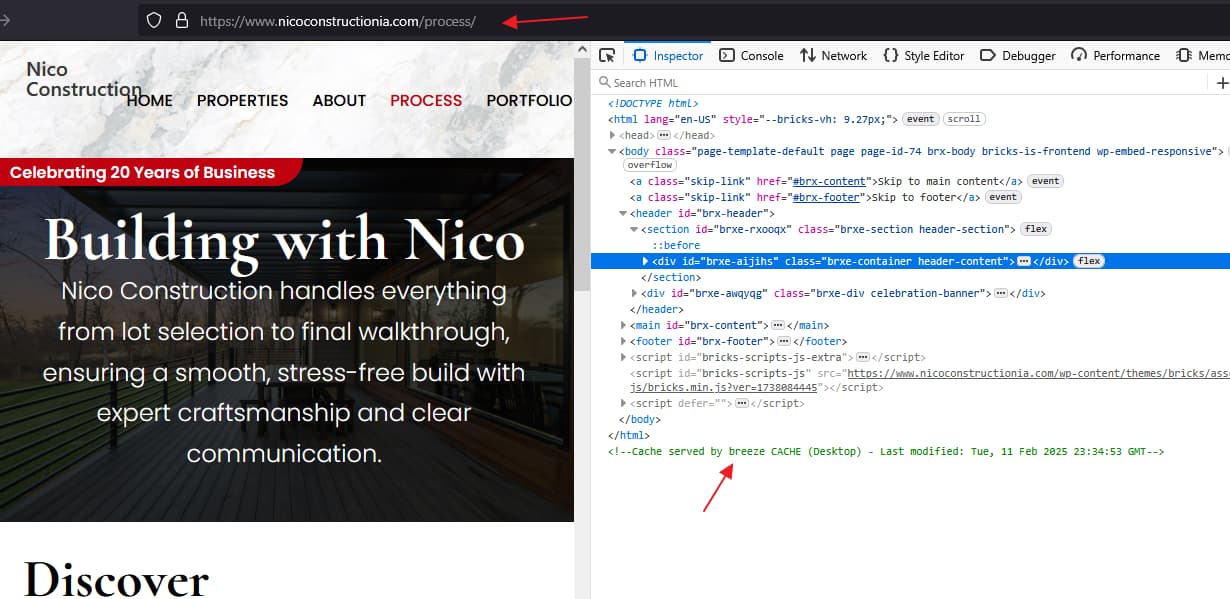This screenshot has height=599, width=1230.
Task: Open the Network tab
Action: (833, 56)
